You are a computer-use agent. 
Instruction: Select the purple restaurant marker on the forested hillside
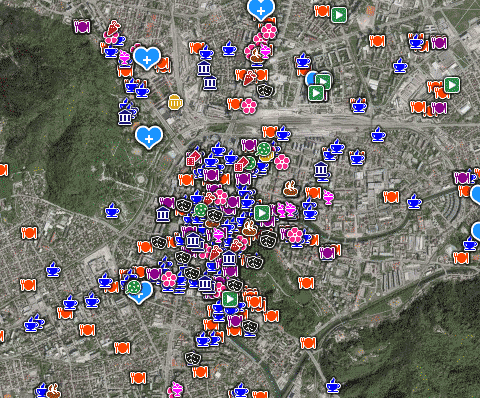point(82,26)
